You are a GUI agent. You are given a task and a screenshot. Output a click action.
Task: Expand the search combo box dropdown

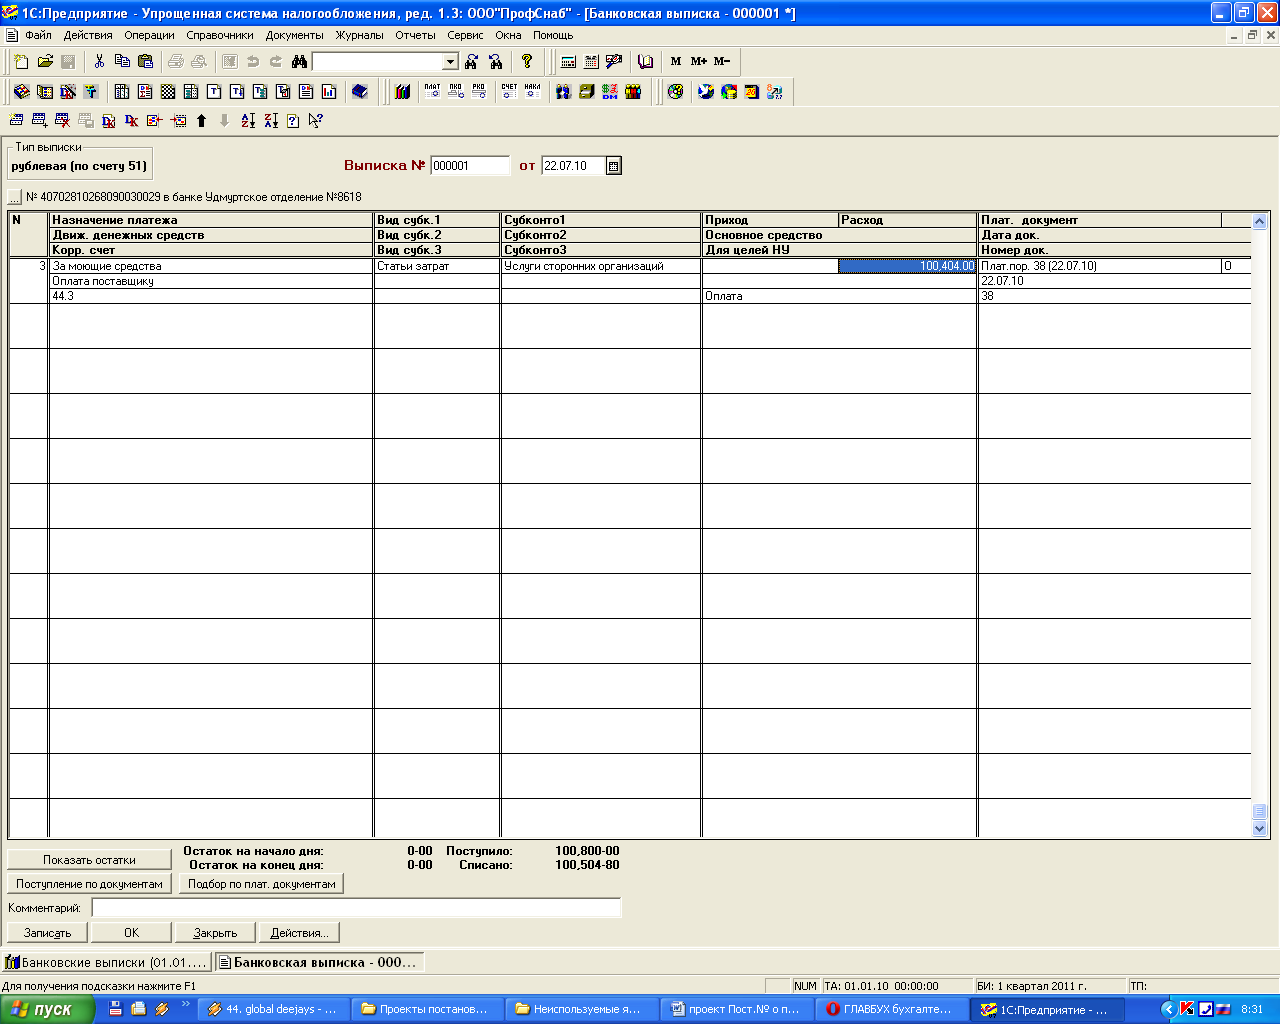[x=450, y=62]
